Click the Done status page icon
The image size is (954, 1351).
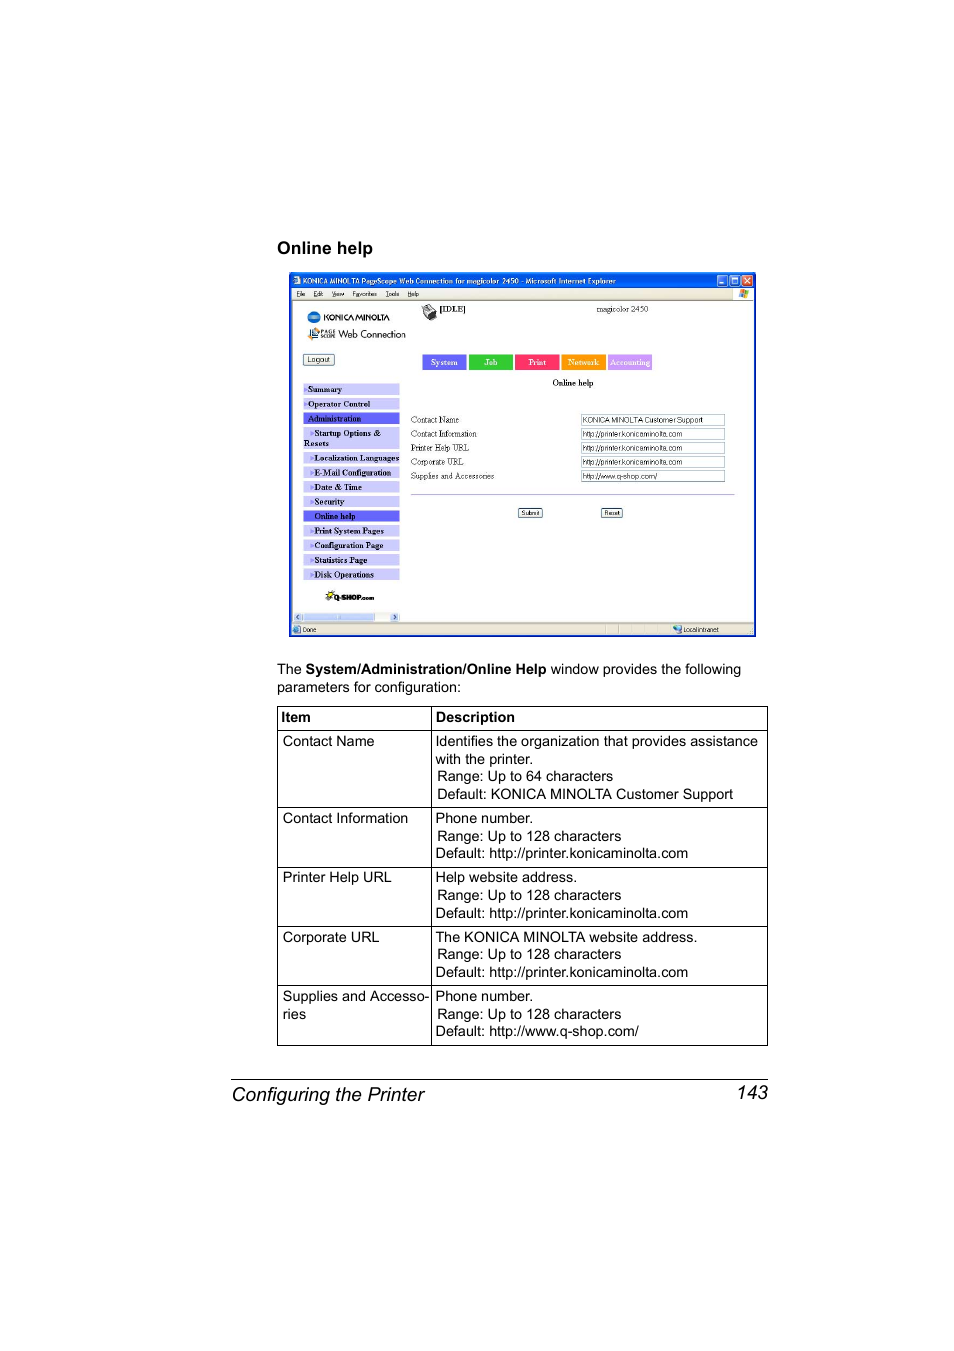[x=297, y=630]
